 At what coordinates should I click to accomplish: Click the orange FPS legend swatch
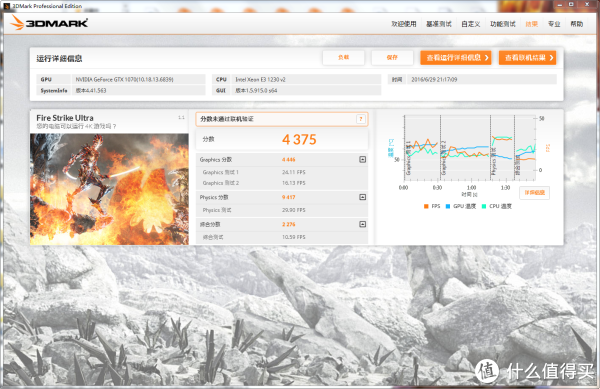tap(426, 206)
